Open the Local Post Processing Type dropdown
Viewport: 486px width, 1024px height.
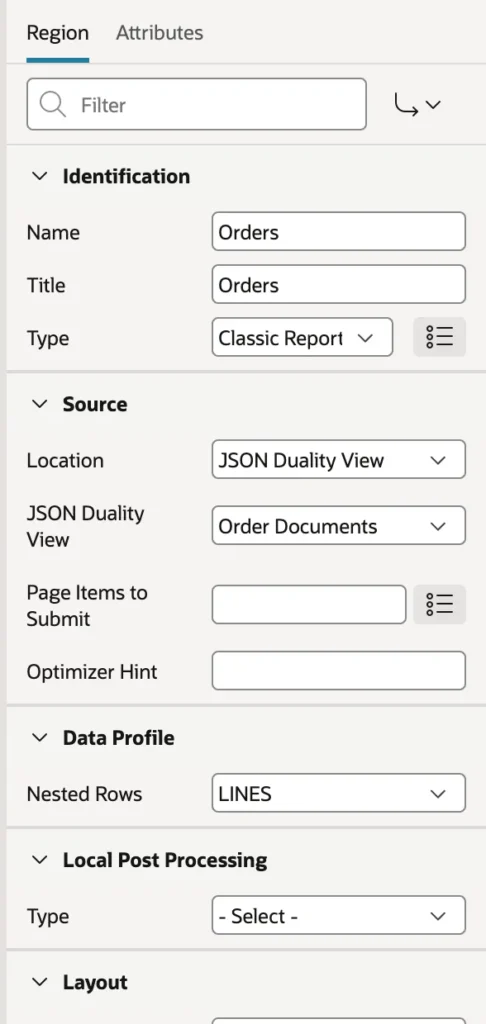click(x=338, y=916)
